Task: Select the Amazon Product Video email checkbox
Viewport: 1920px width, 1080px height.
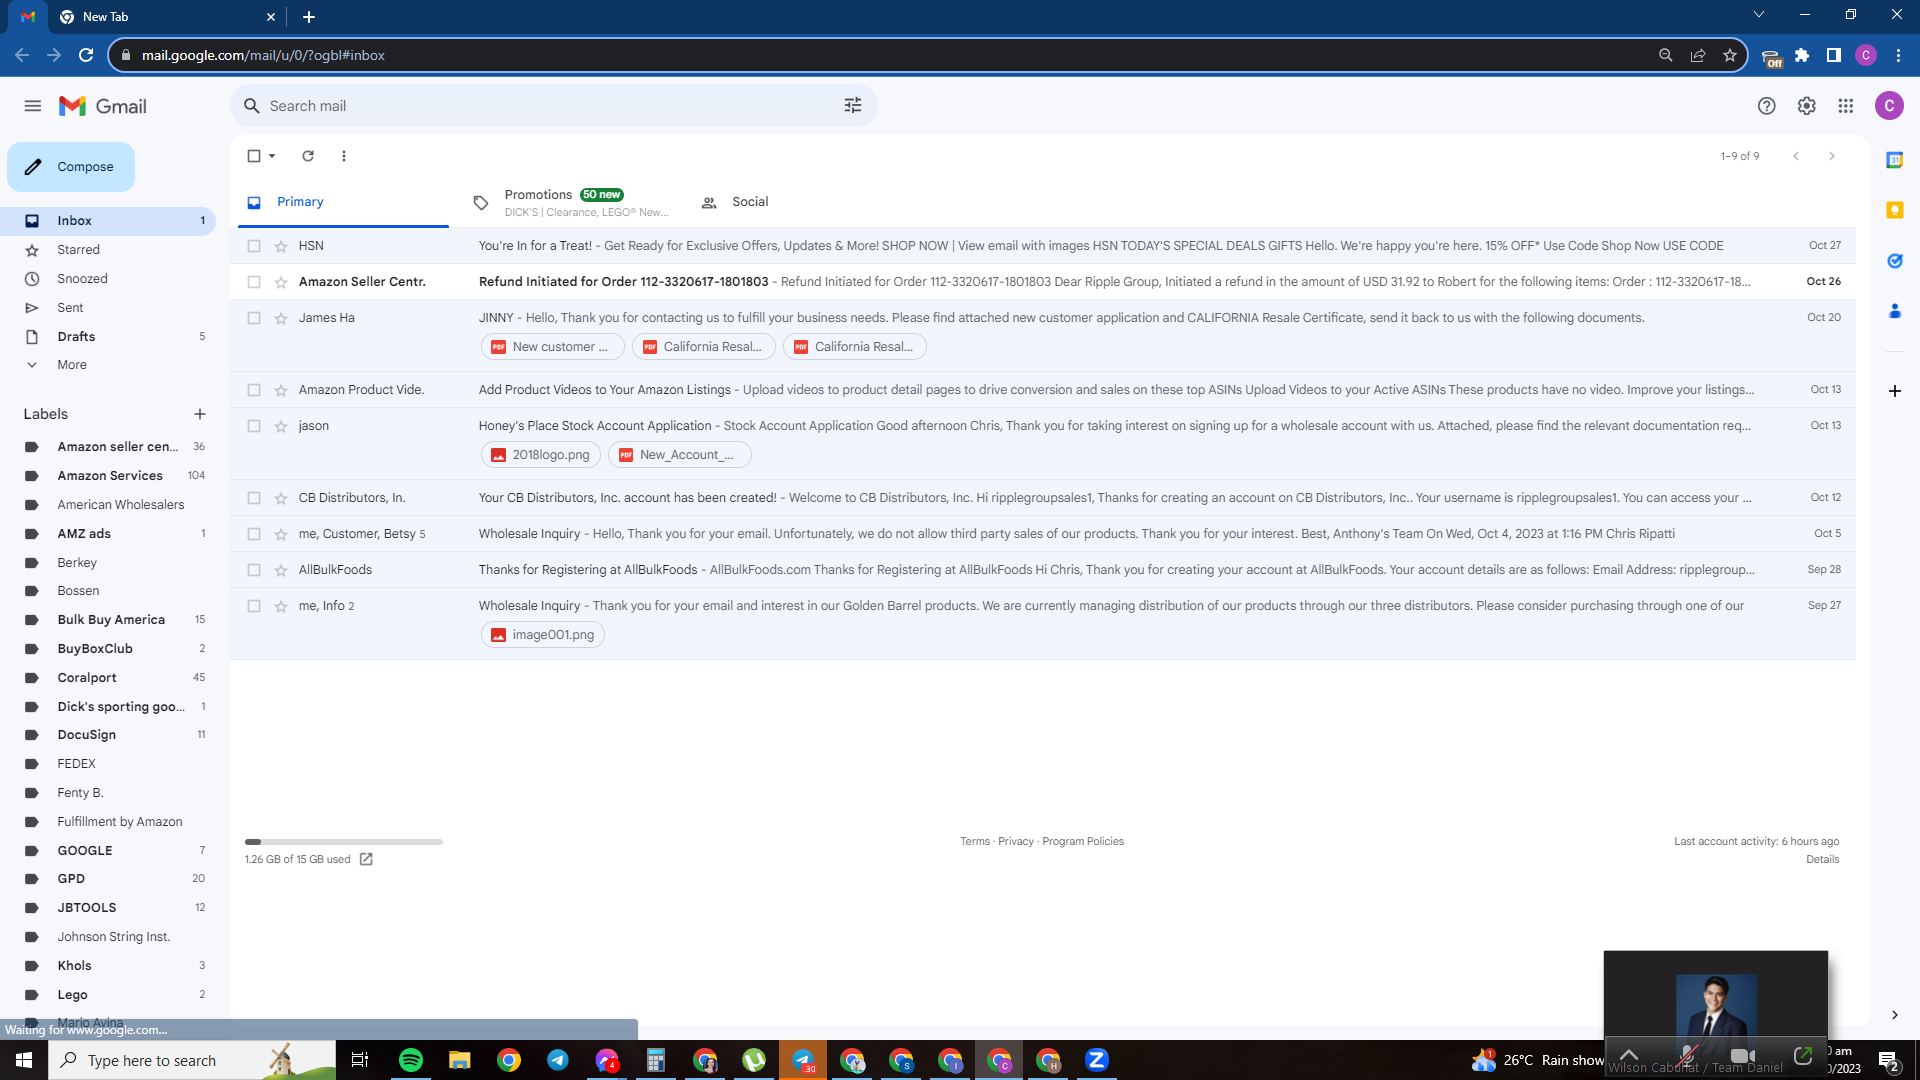Action: (x=254, y=390)
